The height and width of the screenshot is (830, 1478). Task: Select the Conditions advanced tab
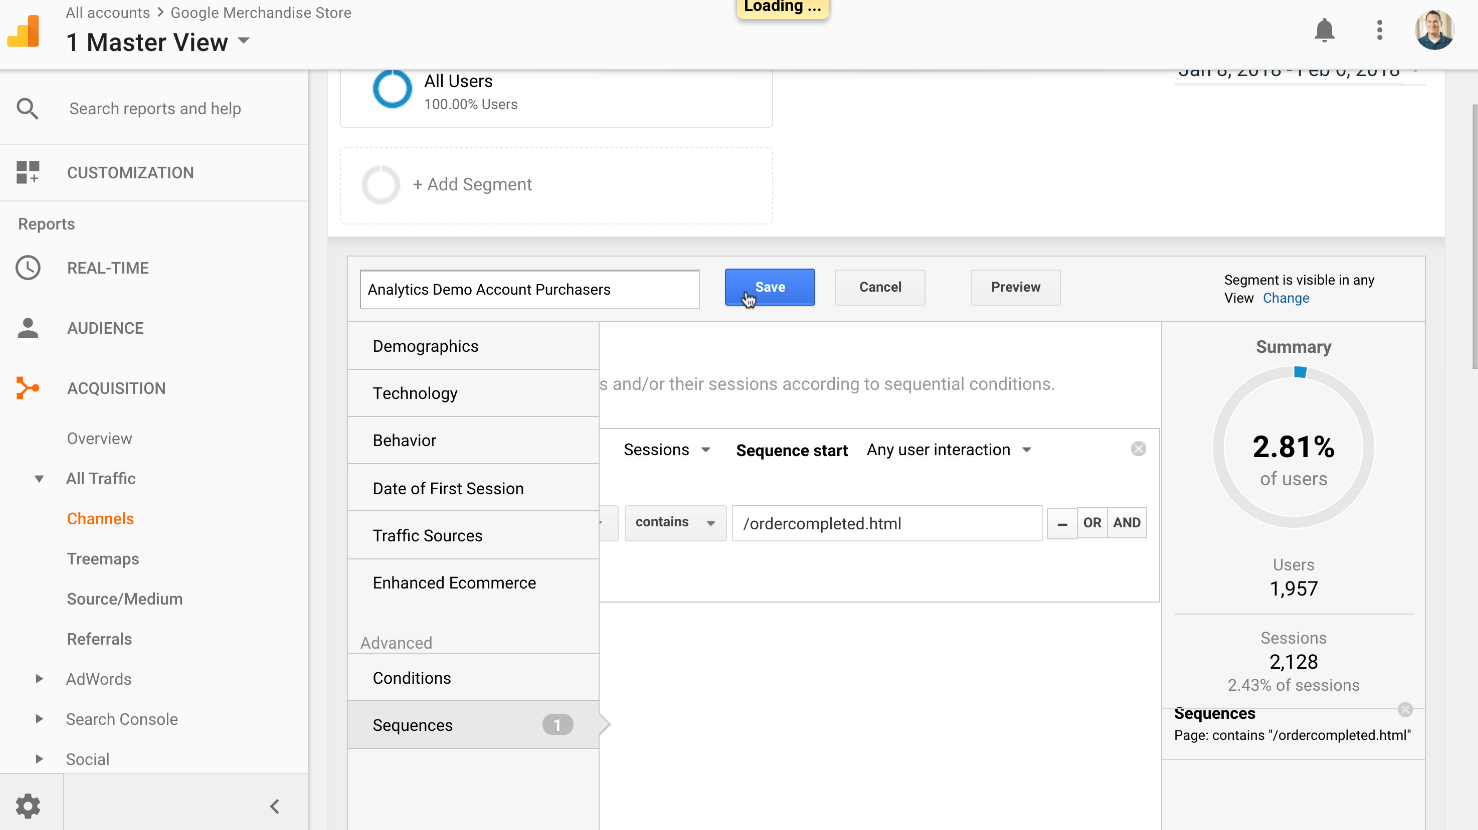pyautogui.click(x=473, y=678)
